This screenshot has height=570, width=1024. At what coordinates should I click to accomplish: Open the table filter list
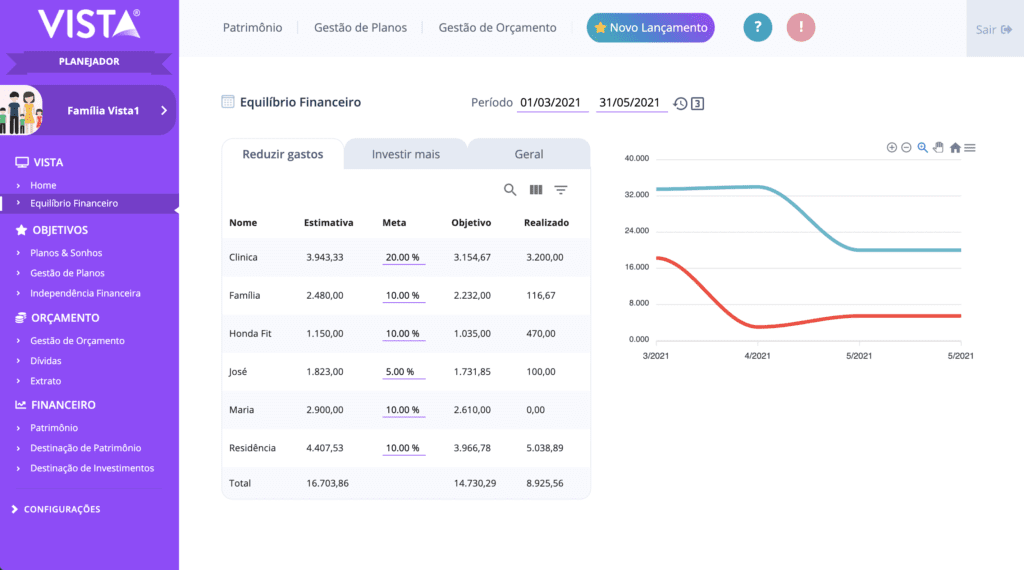pyautogui.click(x=561, y=190)
